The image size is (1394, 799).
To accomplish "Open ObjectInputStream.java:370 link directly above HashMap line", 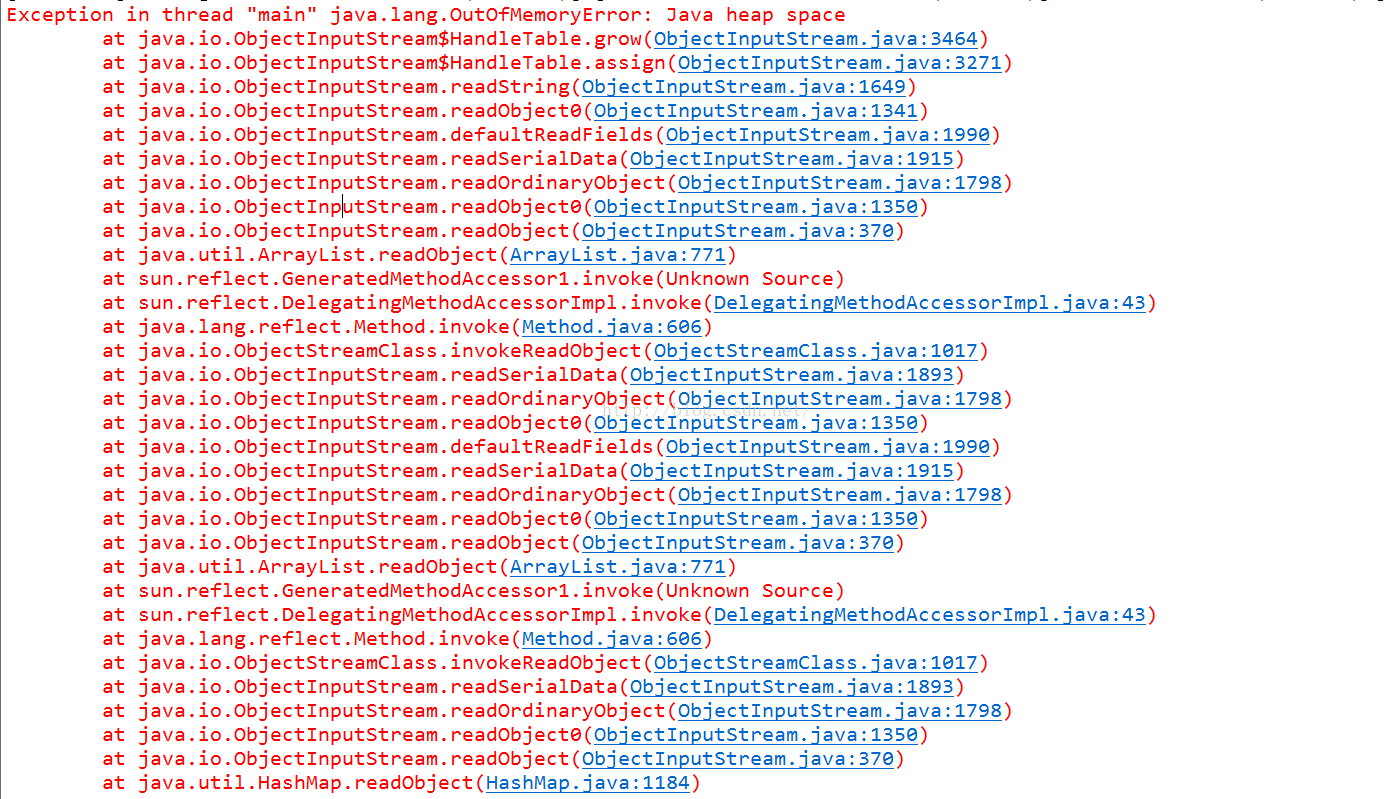I will [737, 759].
